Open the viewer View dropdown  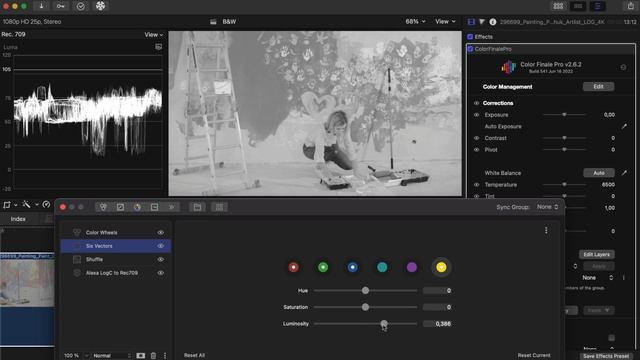445,22
